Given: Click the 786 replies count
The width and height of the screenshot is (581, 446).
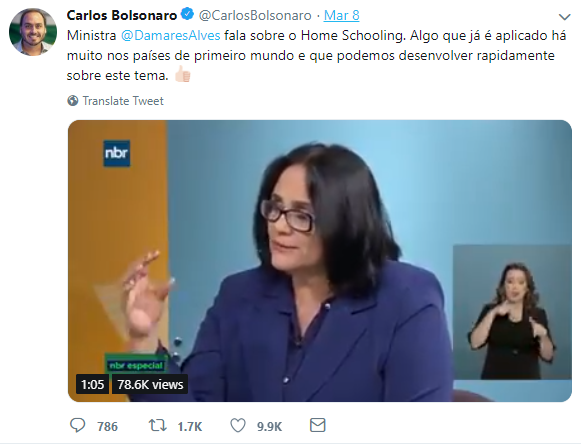Looking at the screenshot, I should [x=107, y=426].
